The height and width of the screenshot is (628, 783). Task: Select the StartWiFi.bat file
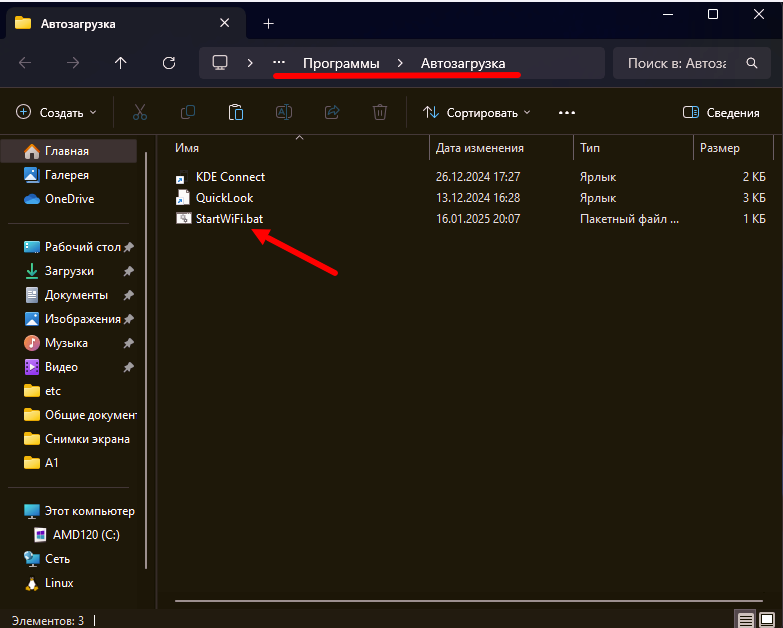pyautogui.click(x=229, y=218)
